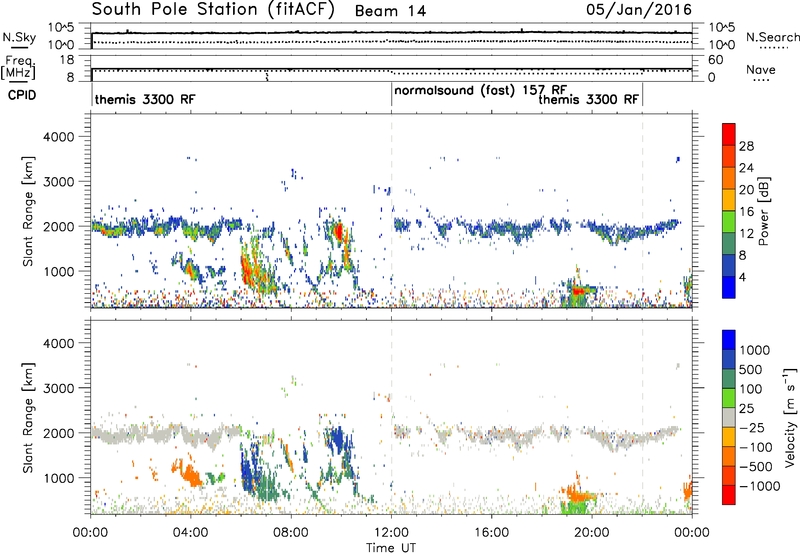This screenshot has width=800, height=554.
Task: Click the red power echo near 19:30 UT
Action: (579, 291)
